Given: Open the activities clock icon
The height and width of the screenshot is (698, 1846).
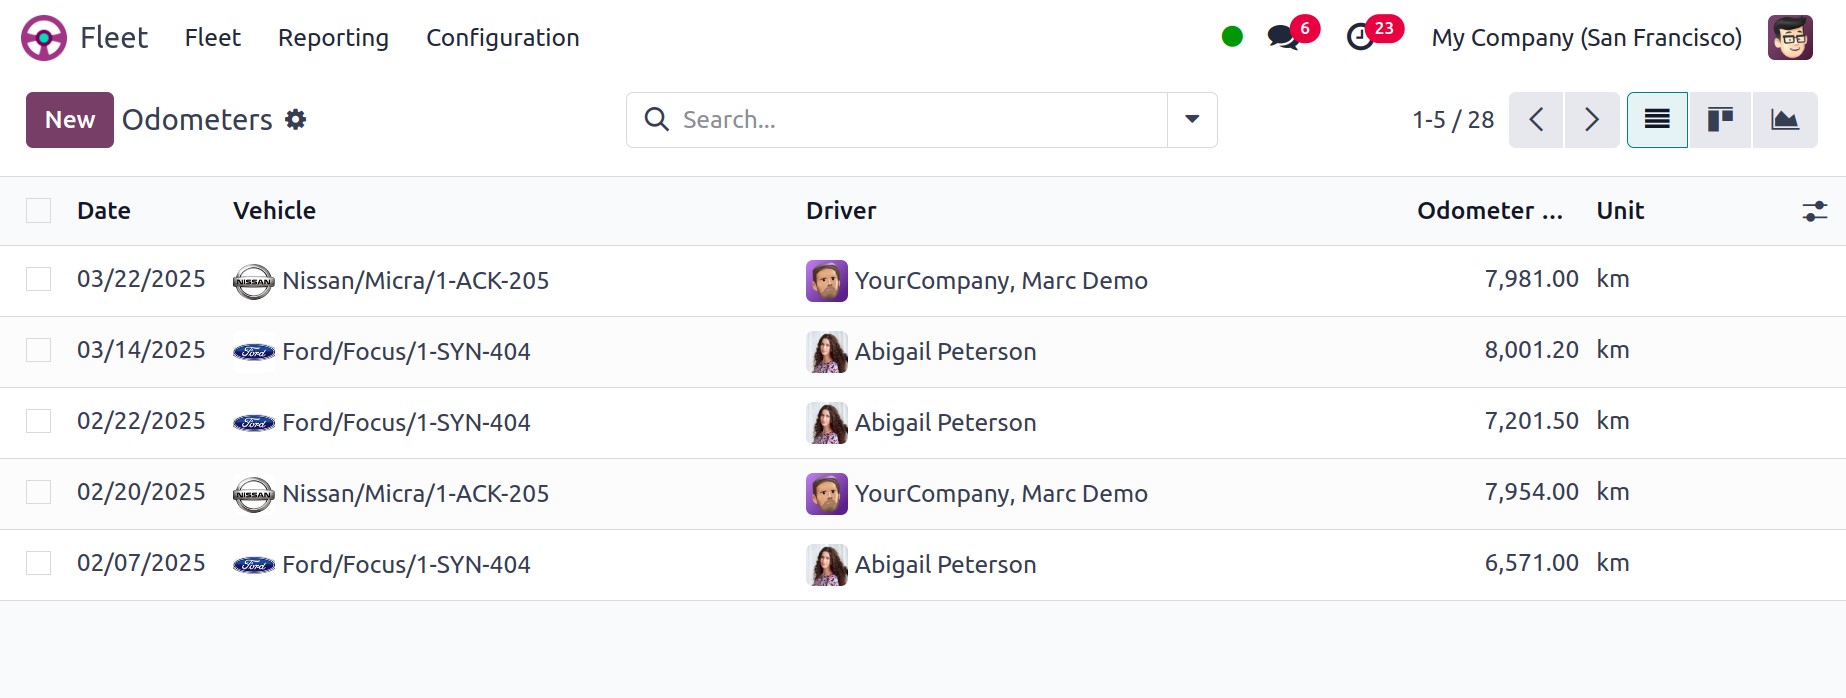Looking at the screenshot, I should 1360,38.
